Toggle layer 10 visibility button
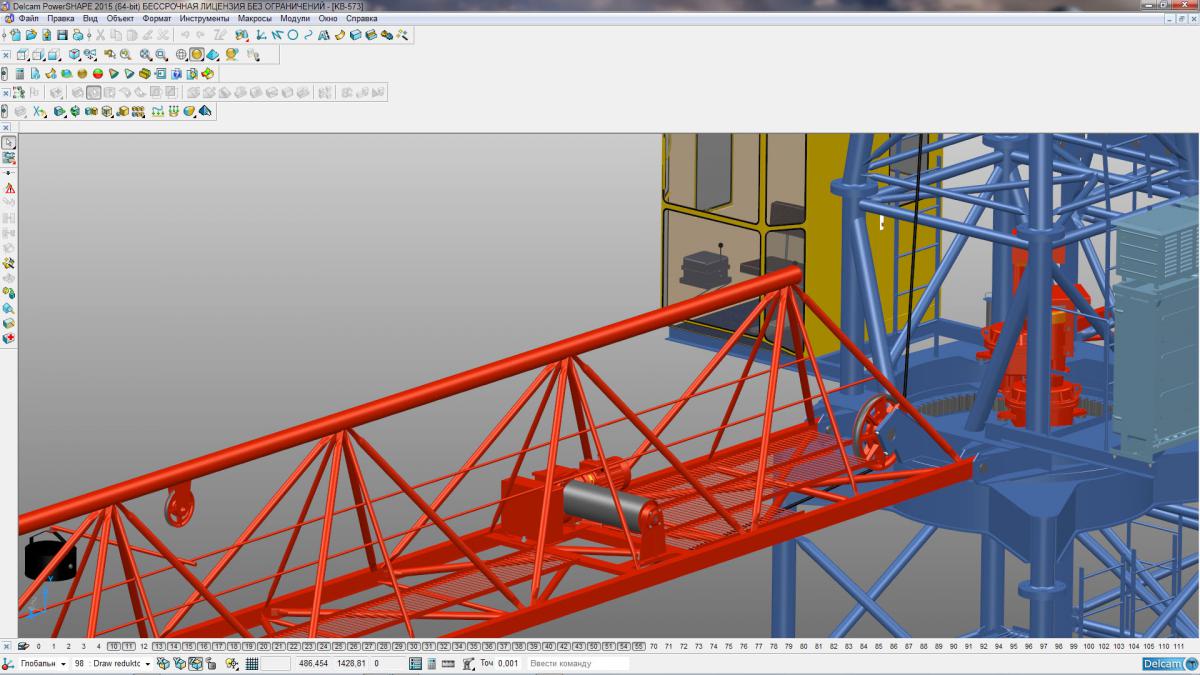 pyautogui.click(x=113, y=646)
